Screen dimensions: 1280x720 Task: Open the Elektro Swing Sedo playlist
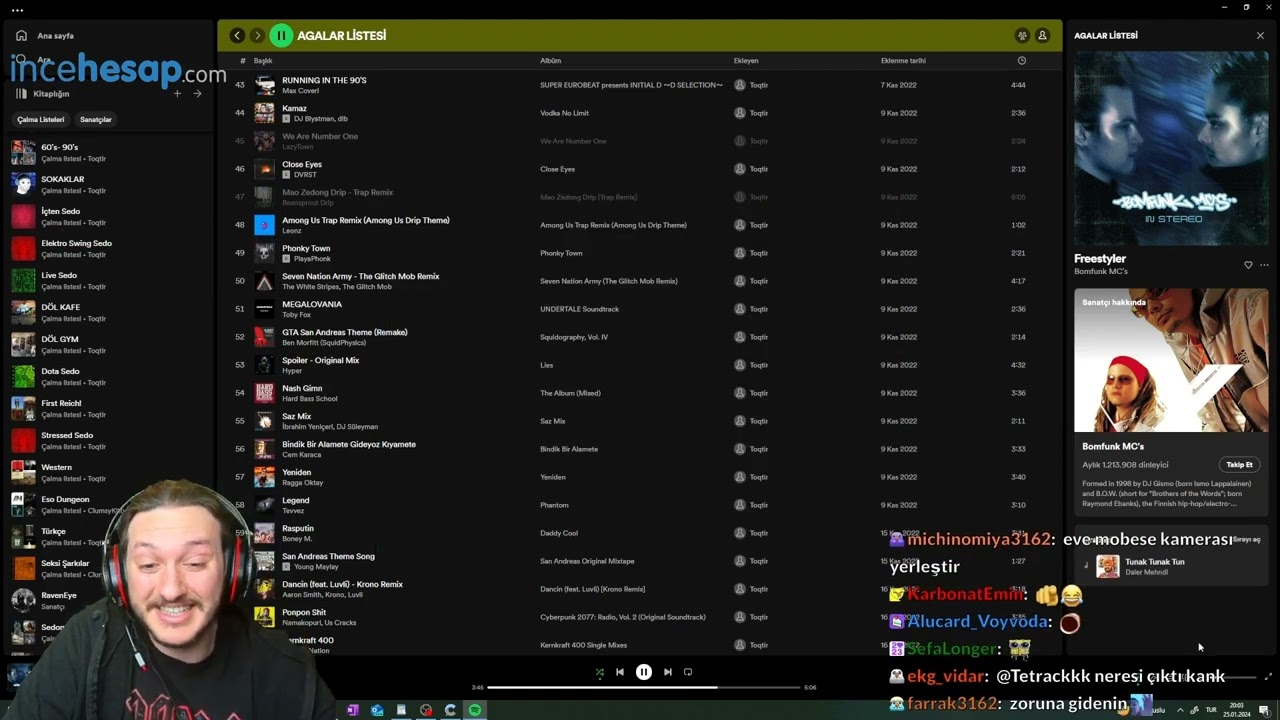(108, 249)
